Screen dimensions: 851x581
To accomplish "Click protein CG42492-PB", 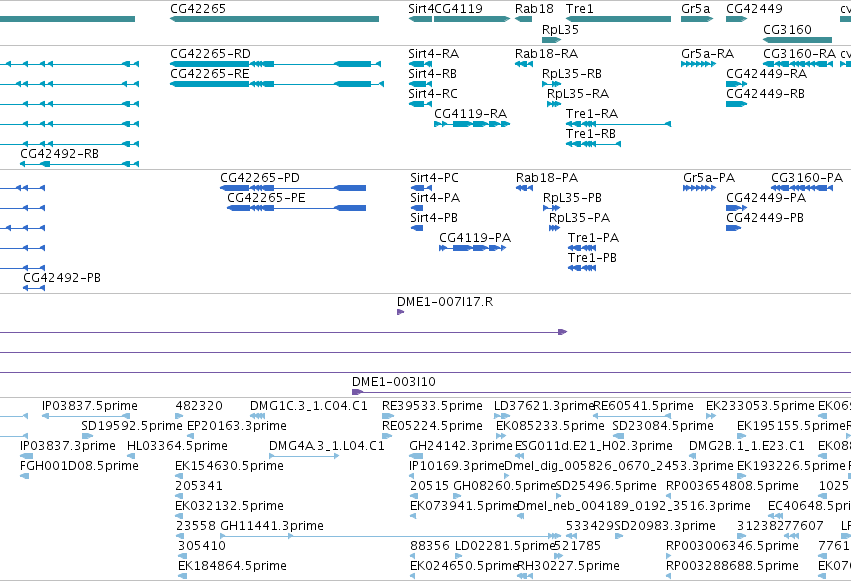I will coord(34,288).
